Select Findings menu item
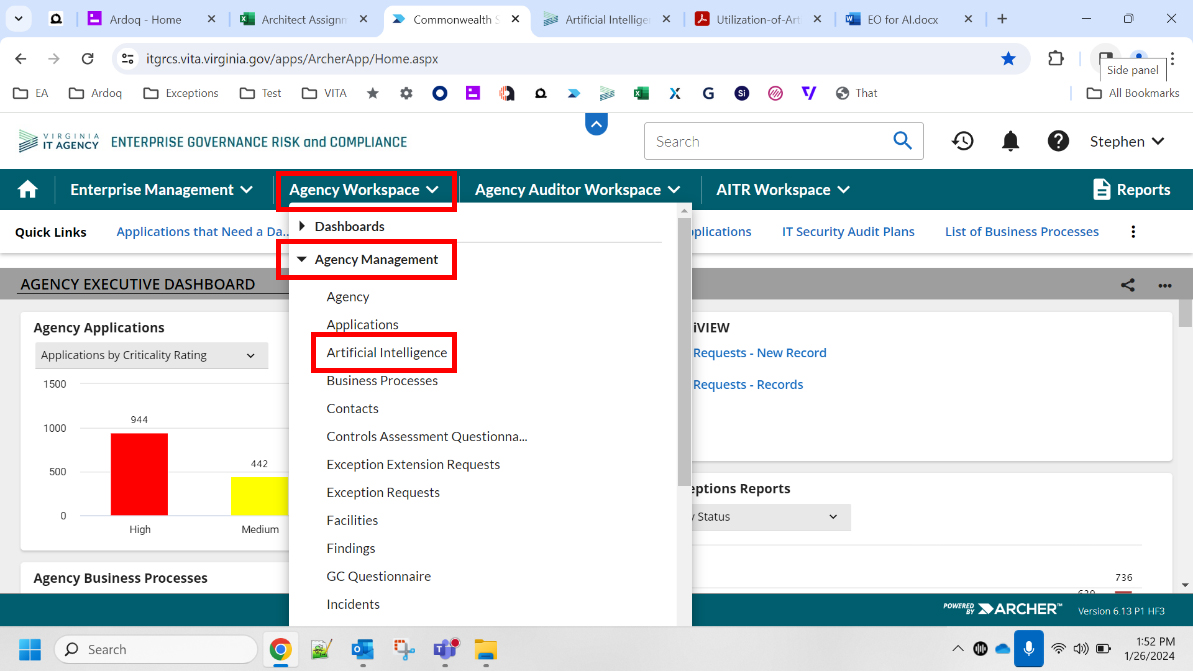The image size is (1193, 671). [351, 549]
